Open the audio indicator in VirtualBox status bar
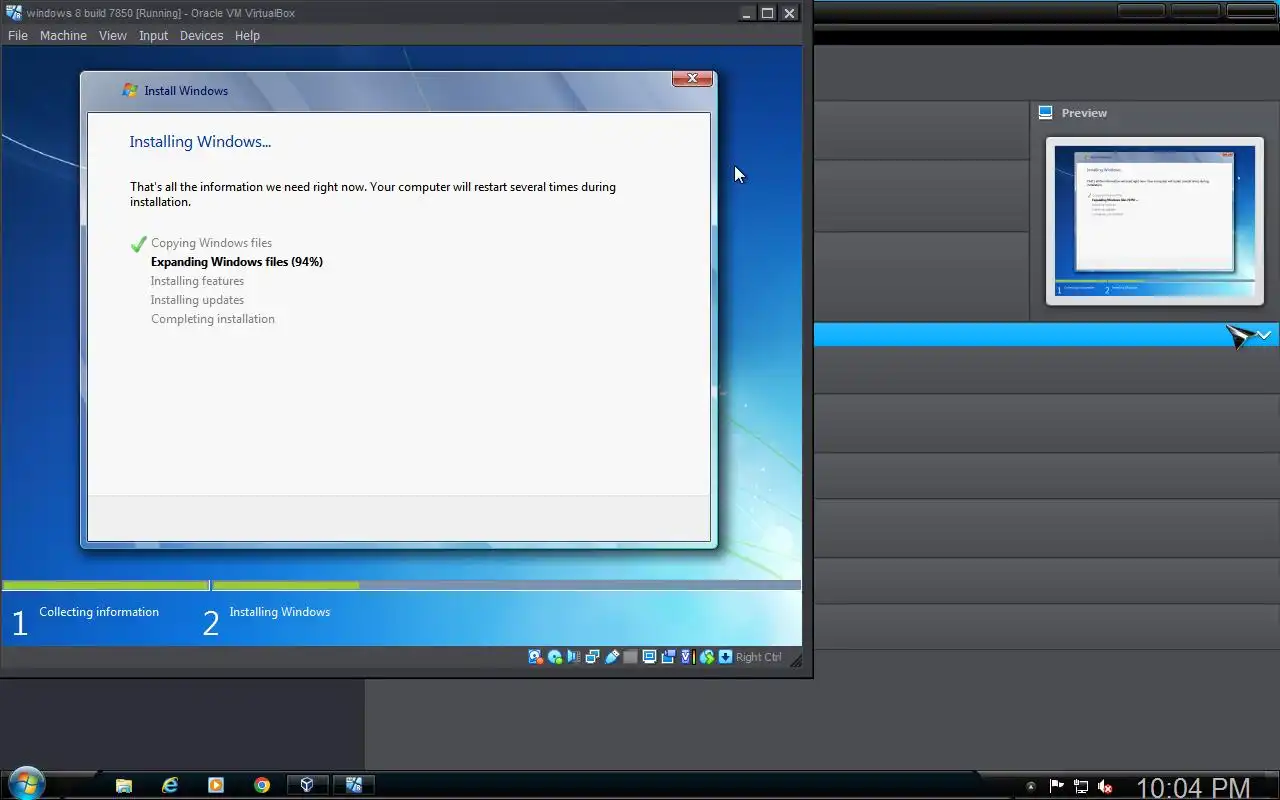The width and height of the screenshot is (1280, 800). [573, 657]
